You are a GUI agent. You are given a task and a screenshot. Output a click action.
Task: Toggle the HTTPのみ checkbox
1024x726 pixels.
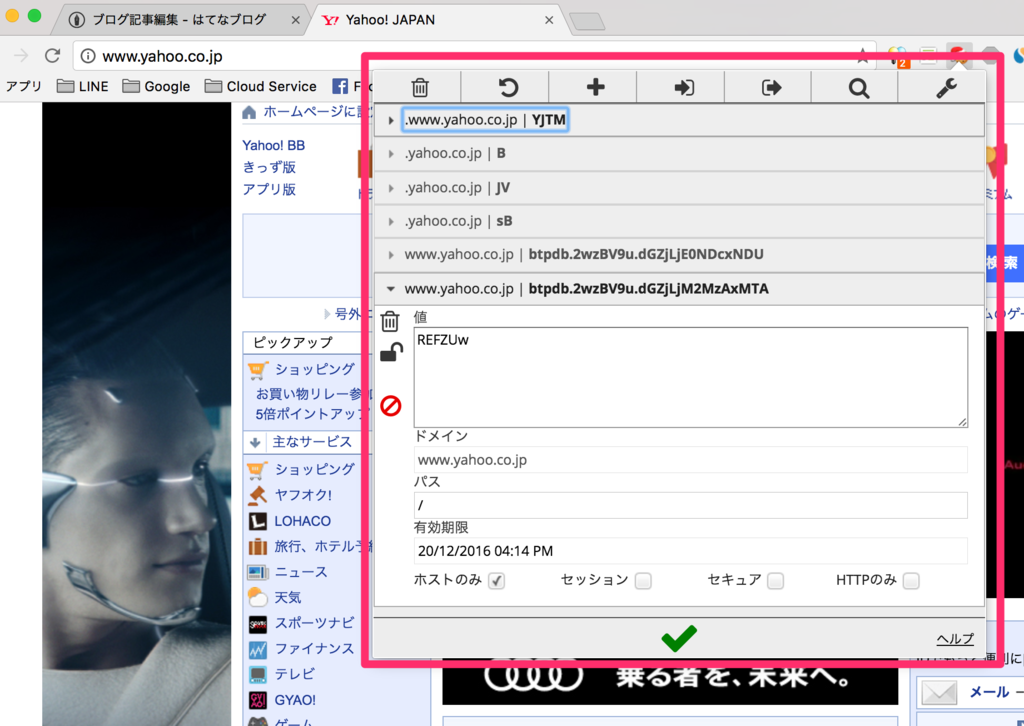point(911,580)
